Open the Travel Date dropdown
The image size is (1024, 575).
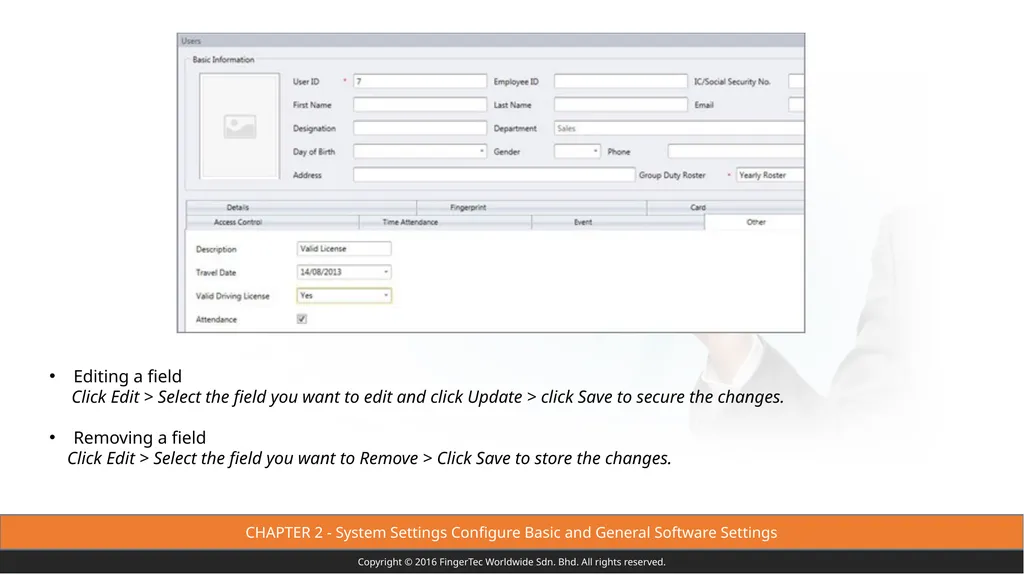[x=344, y=272]
